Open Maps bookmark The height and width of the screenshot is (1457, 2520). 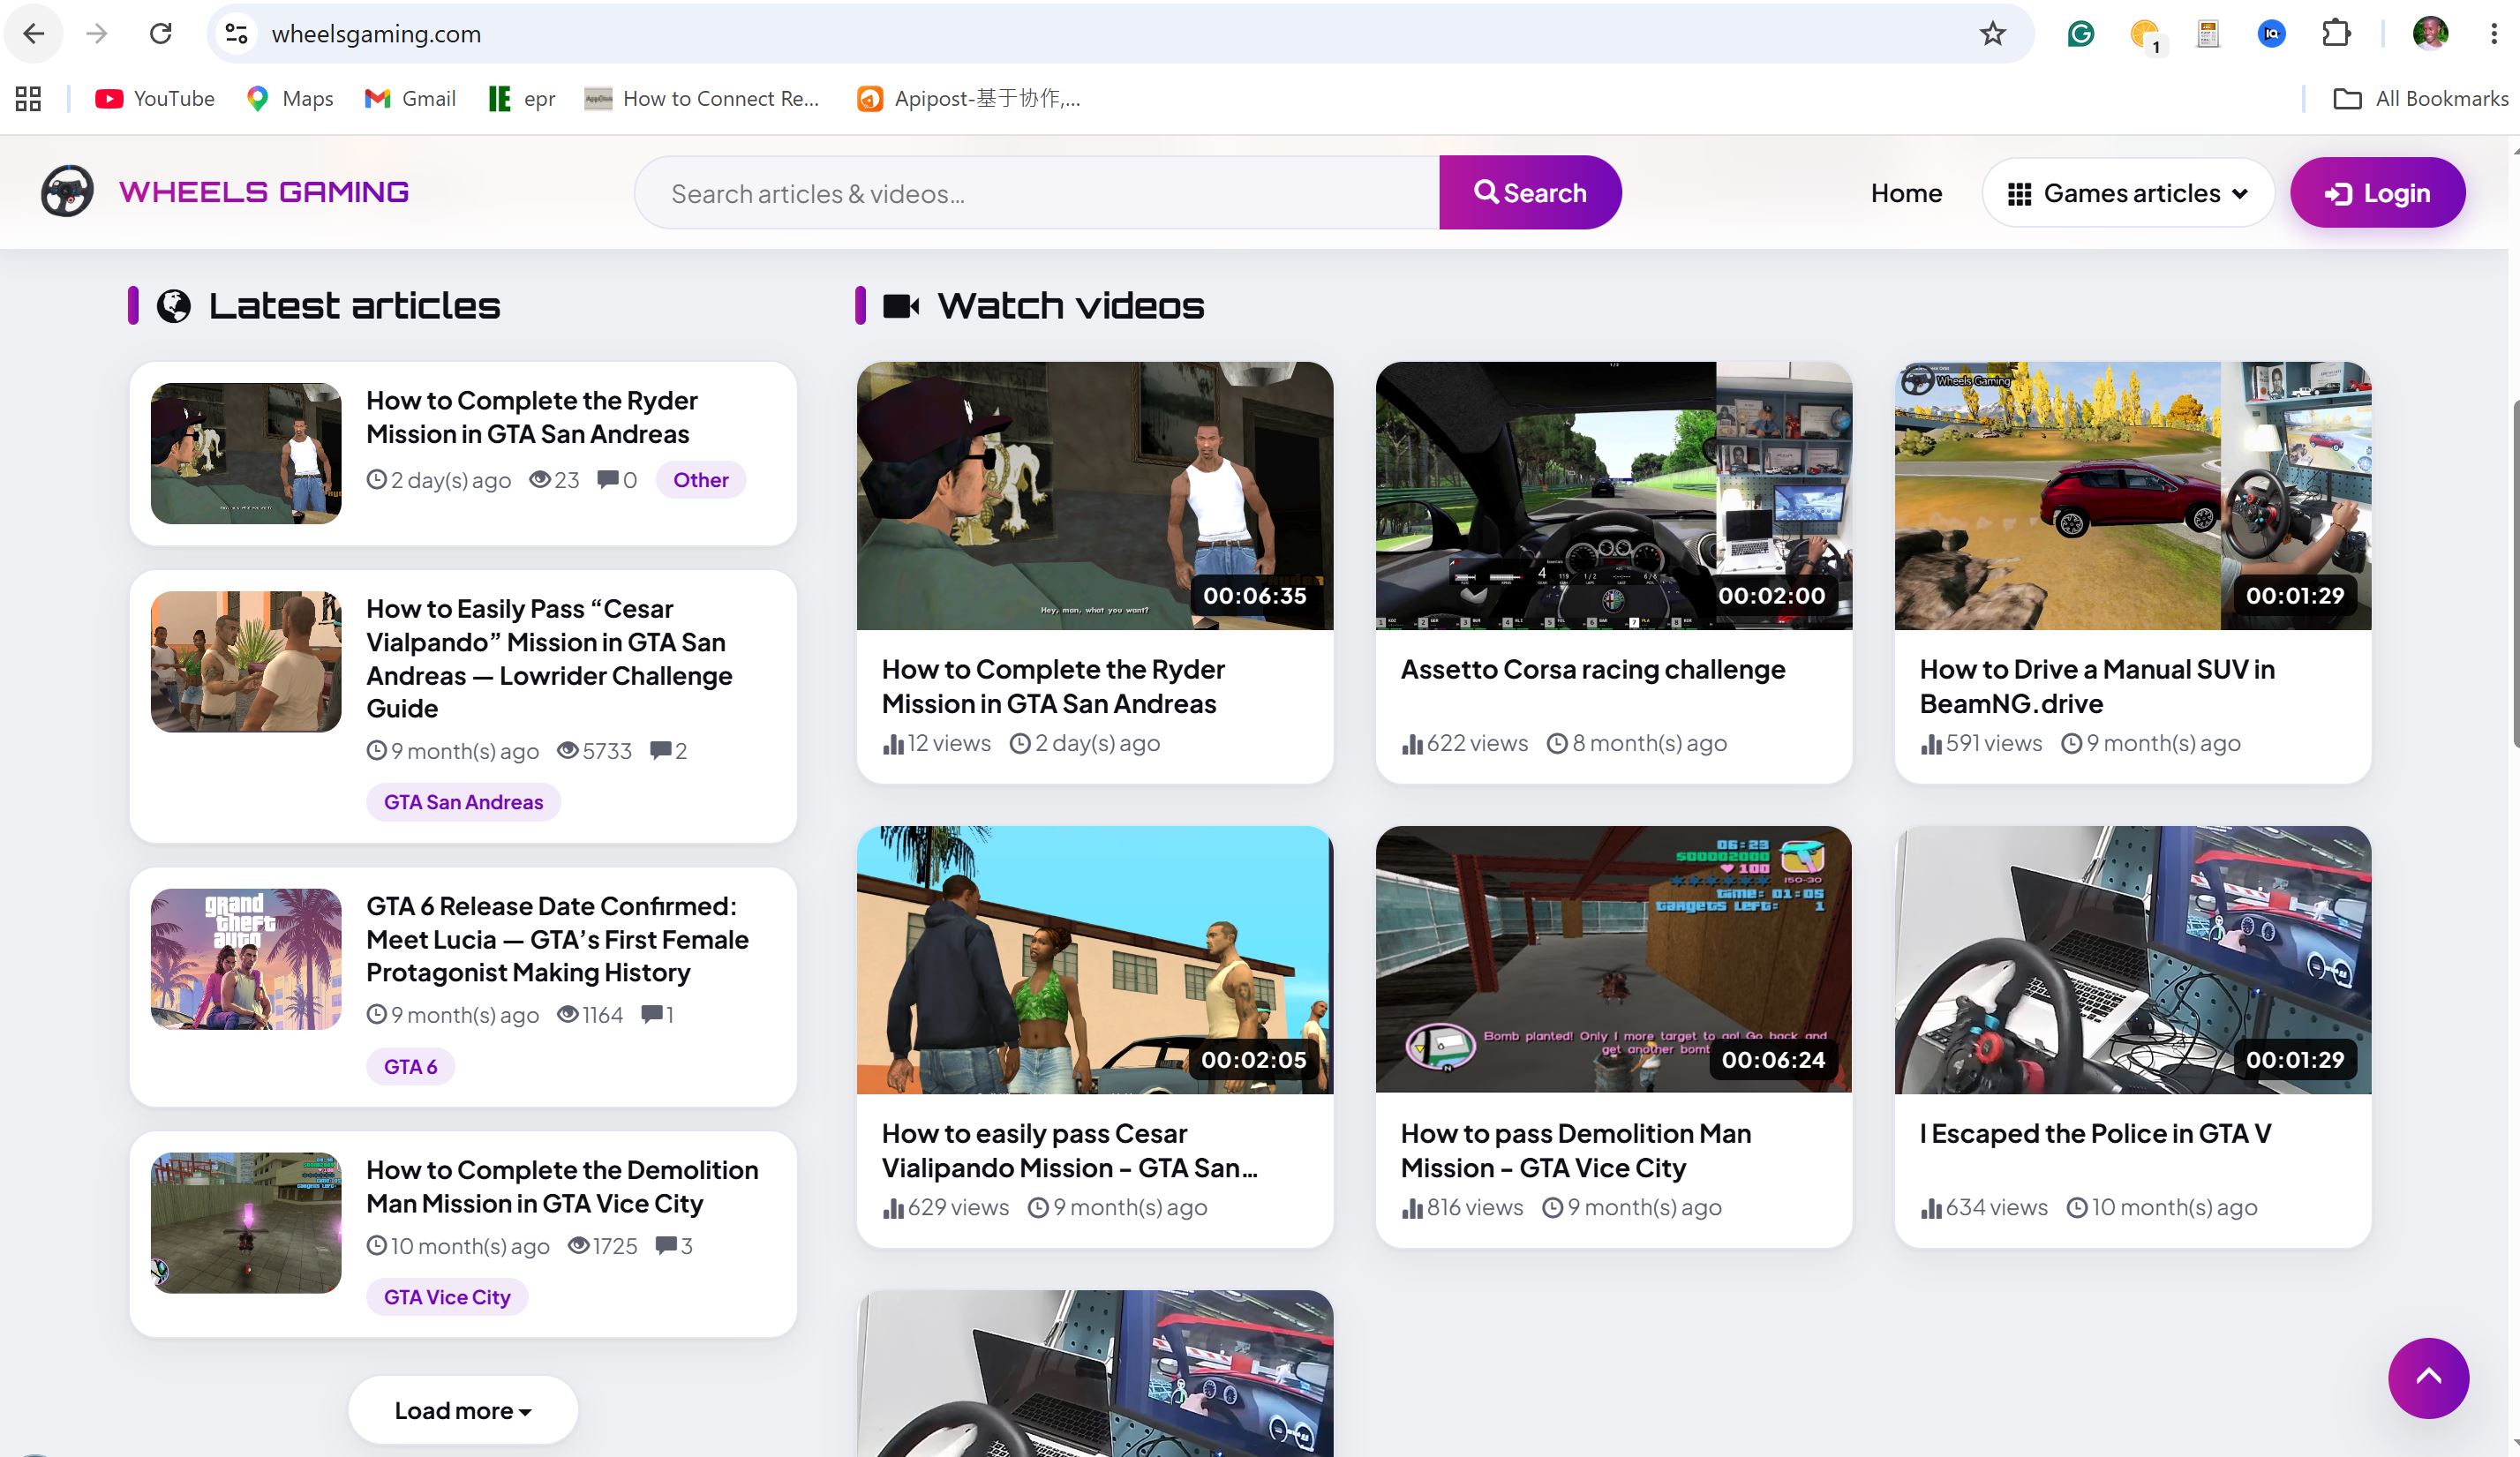(290, 98)
